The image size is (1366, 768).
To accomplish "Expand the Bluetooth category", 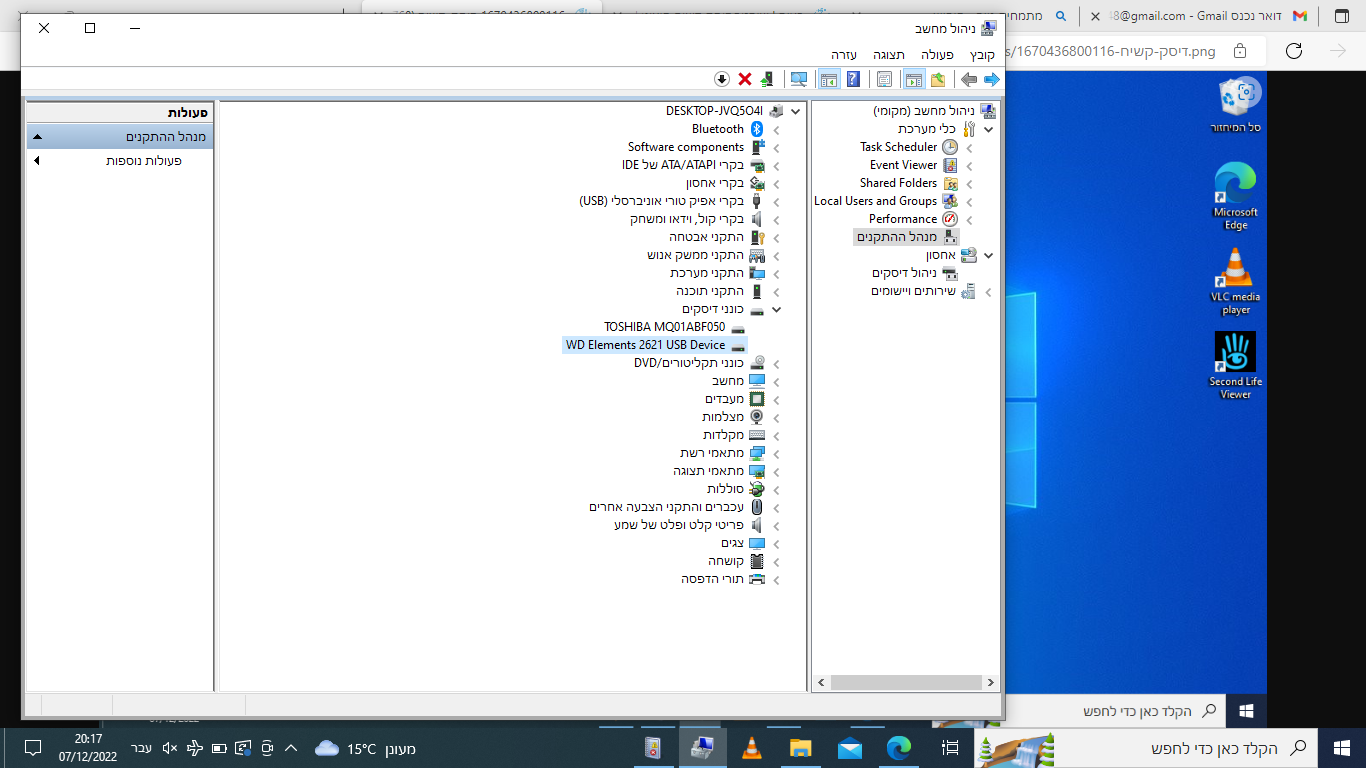I will [776, 129].
